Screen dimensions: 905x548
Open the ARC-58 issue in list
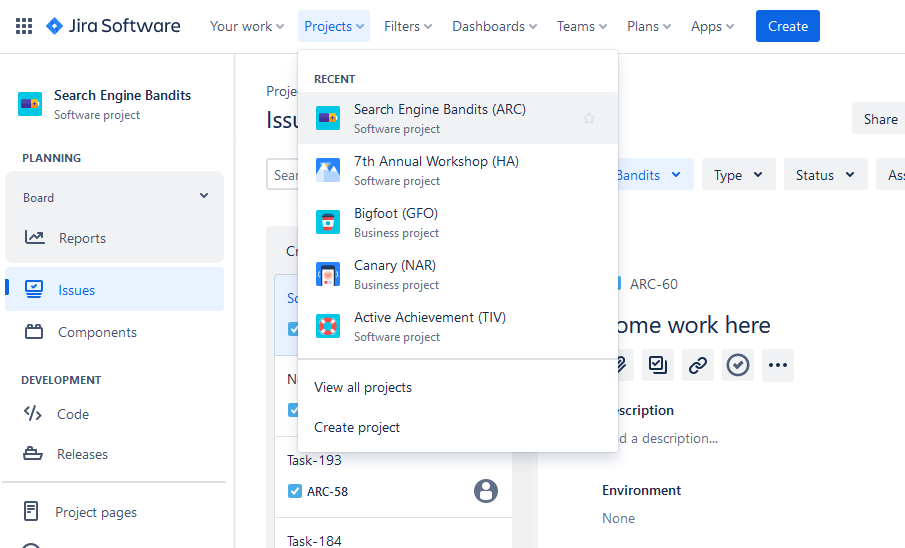tap(327, 491)
